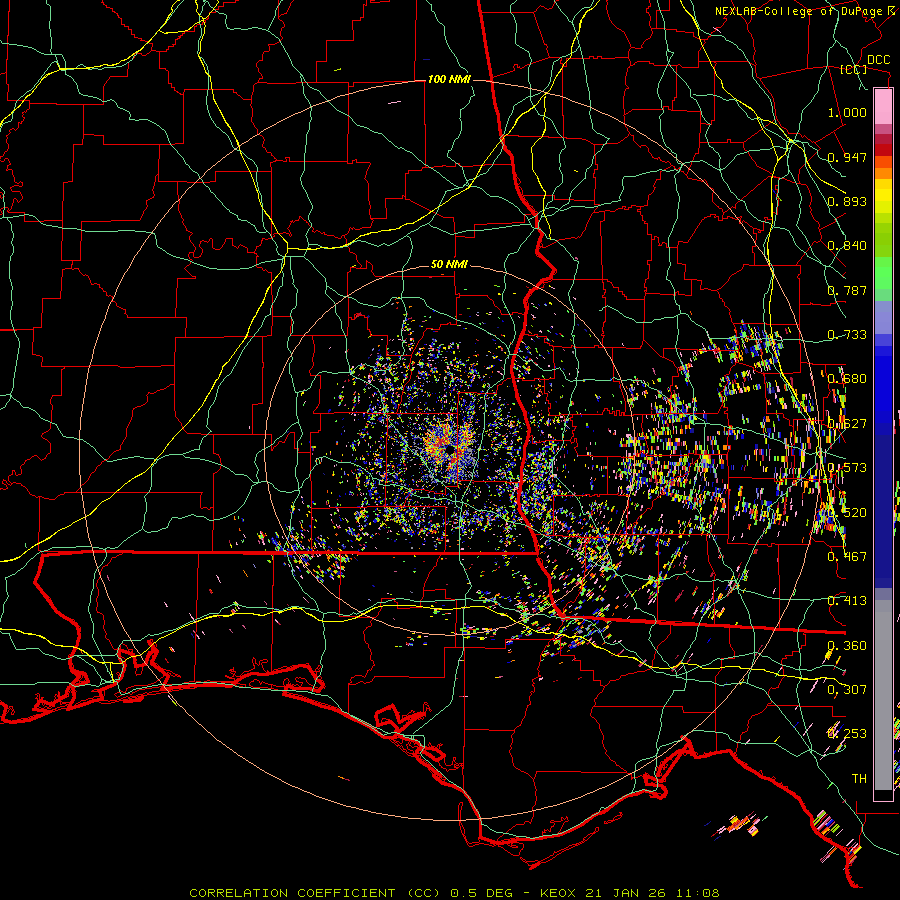Select the 0.467 legend value
This screenshot has height=900, width=900.
[847, 557]
